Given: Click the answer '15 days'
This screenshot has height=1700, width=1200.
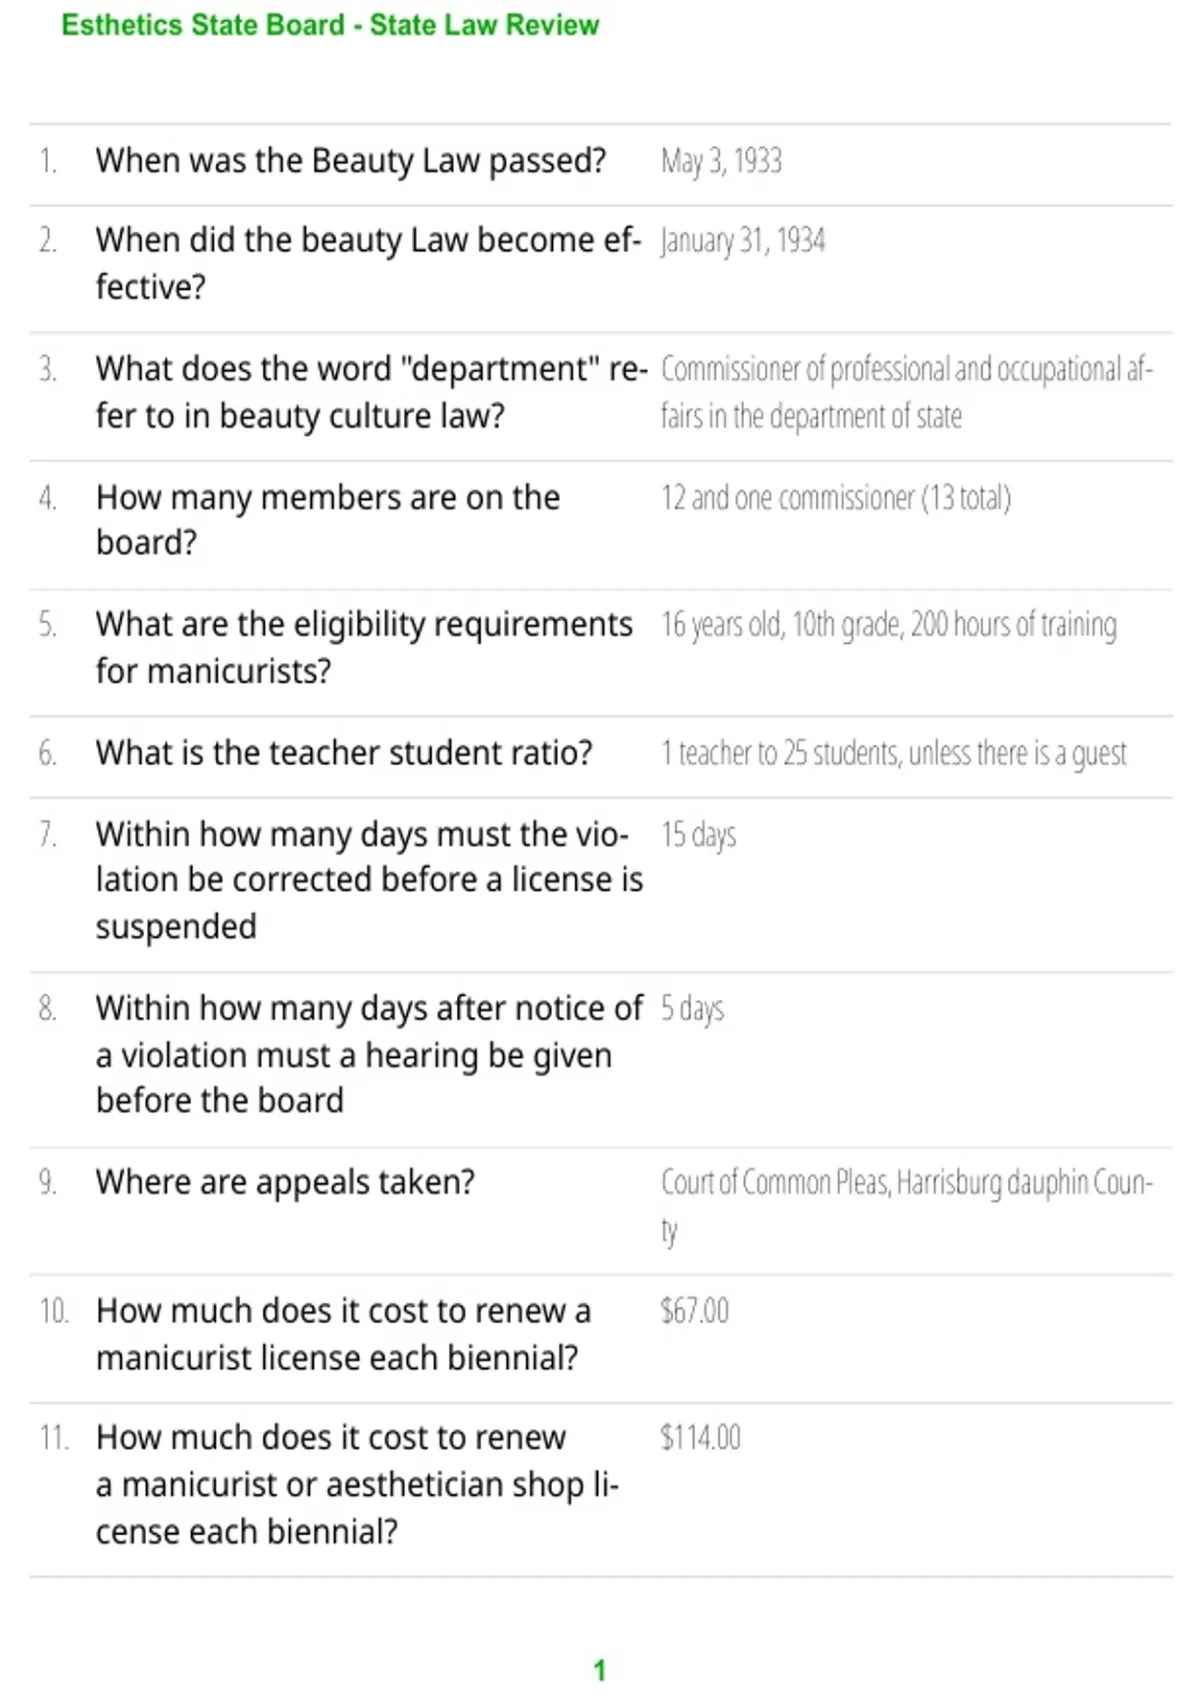Looking at the screenshot, I should coord(698,834).
